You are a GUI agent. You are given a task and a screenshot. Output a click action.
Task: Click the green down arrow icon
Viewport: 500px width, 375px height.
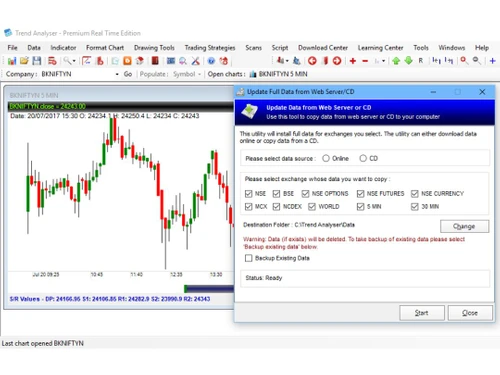pos(408,60)
